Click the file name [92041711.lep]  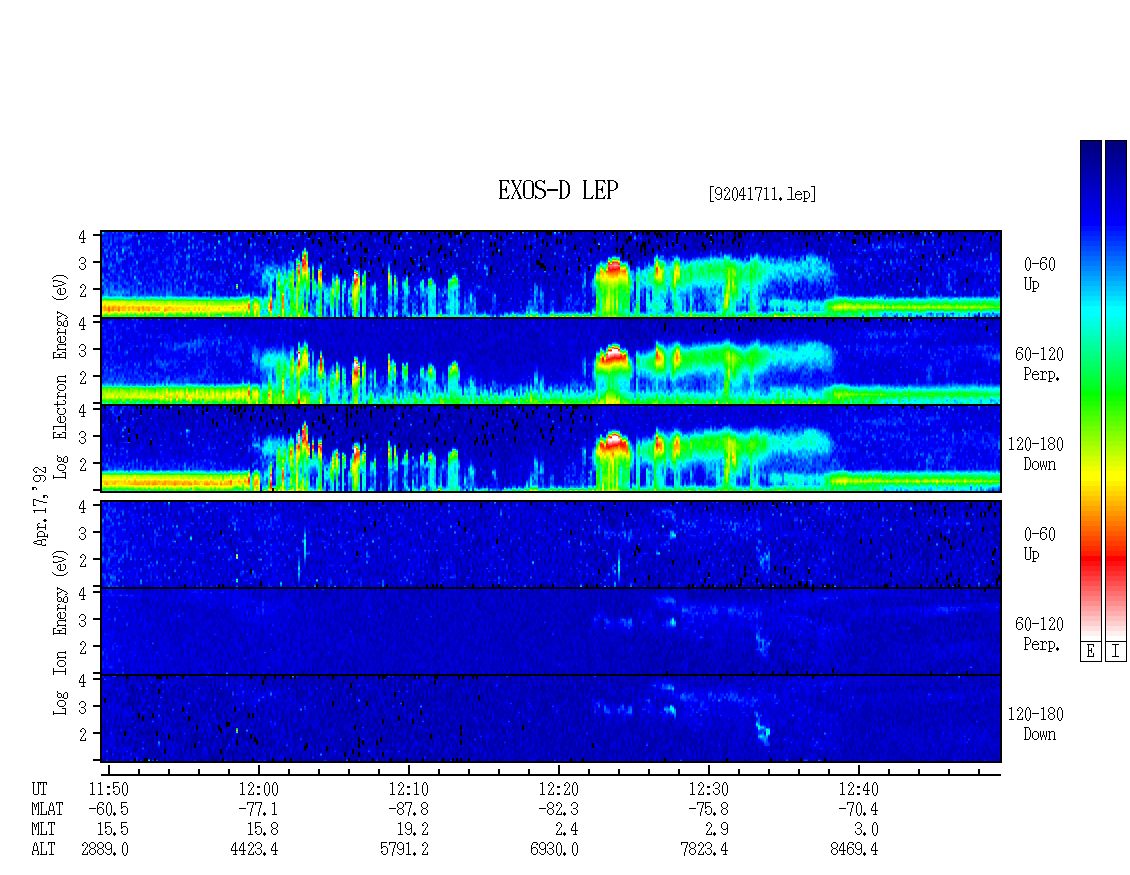click(x=762, y=194)
